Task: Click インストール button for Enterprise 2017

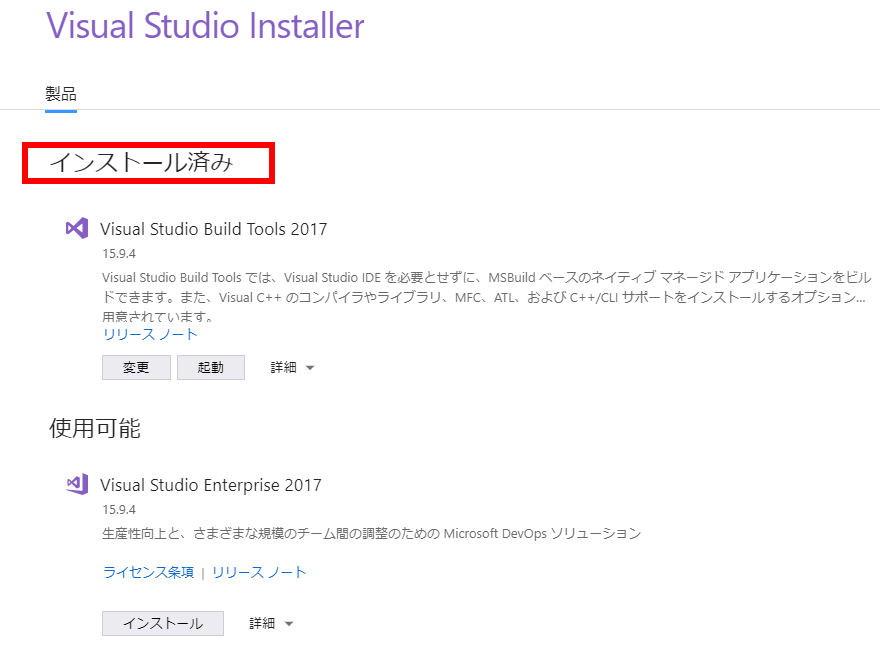Action: pos(163,623)
